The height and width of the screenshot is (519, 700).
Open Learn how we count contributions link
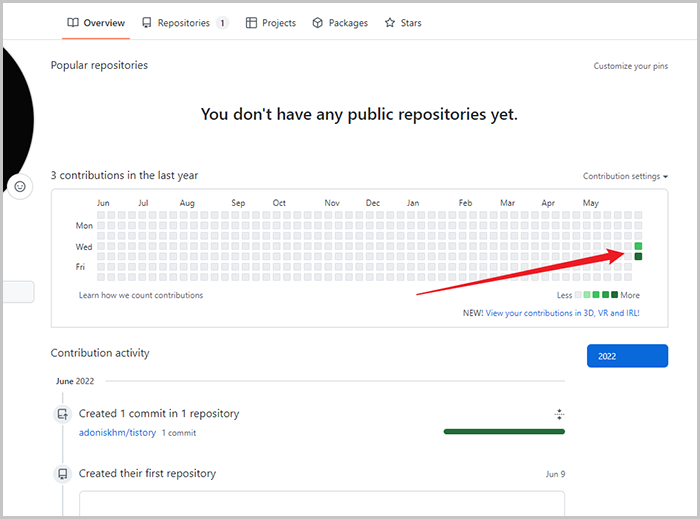tap(141, 295)
